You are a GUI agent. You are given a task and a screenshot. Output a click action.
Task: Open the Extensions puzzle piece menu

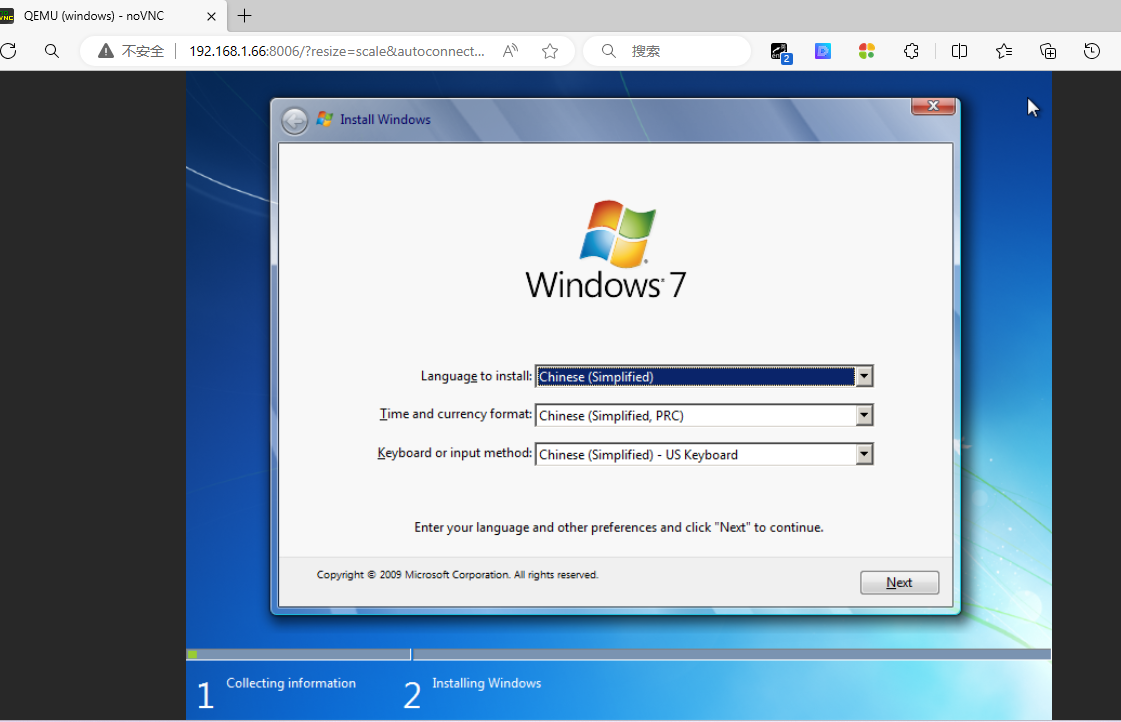(911, 51)
